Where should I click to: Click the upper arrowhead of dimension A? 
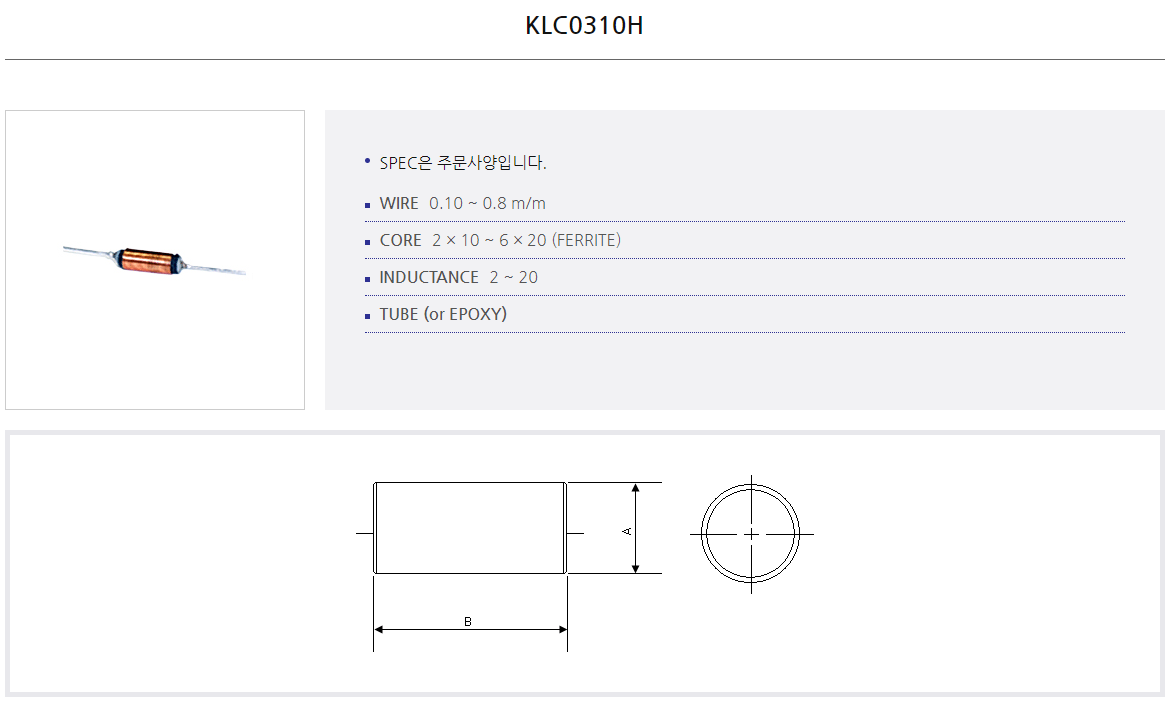636,489
